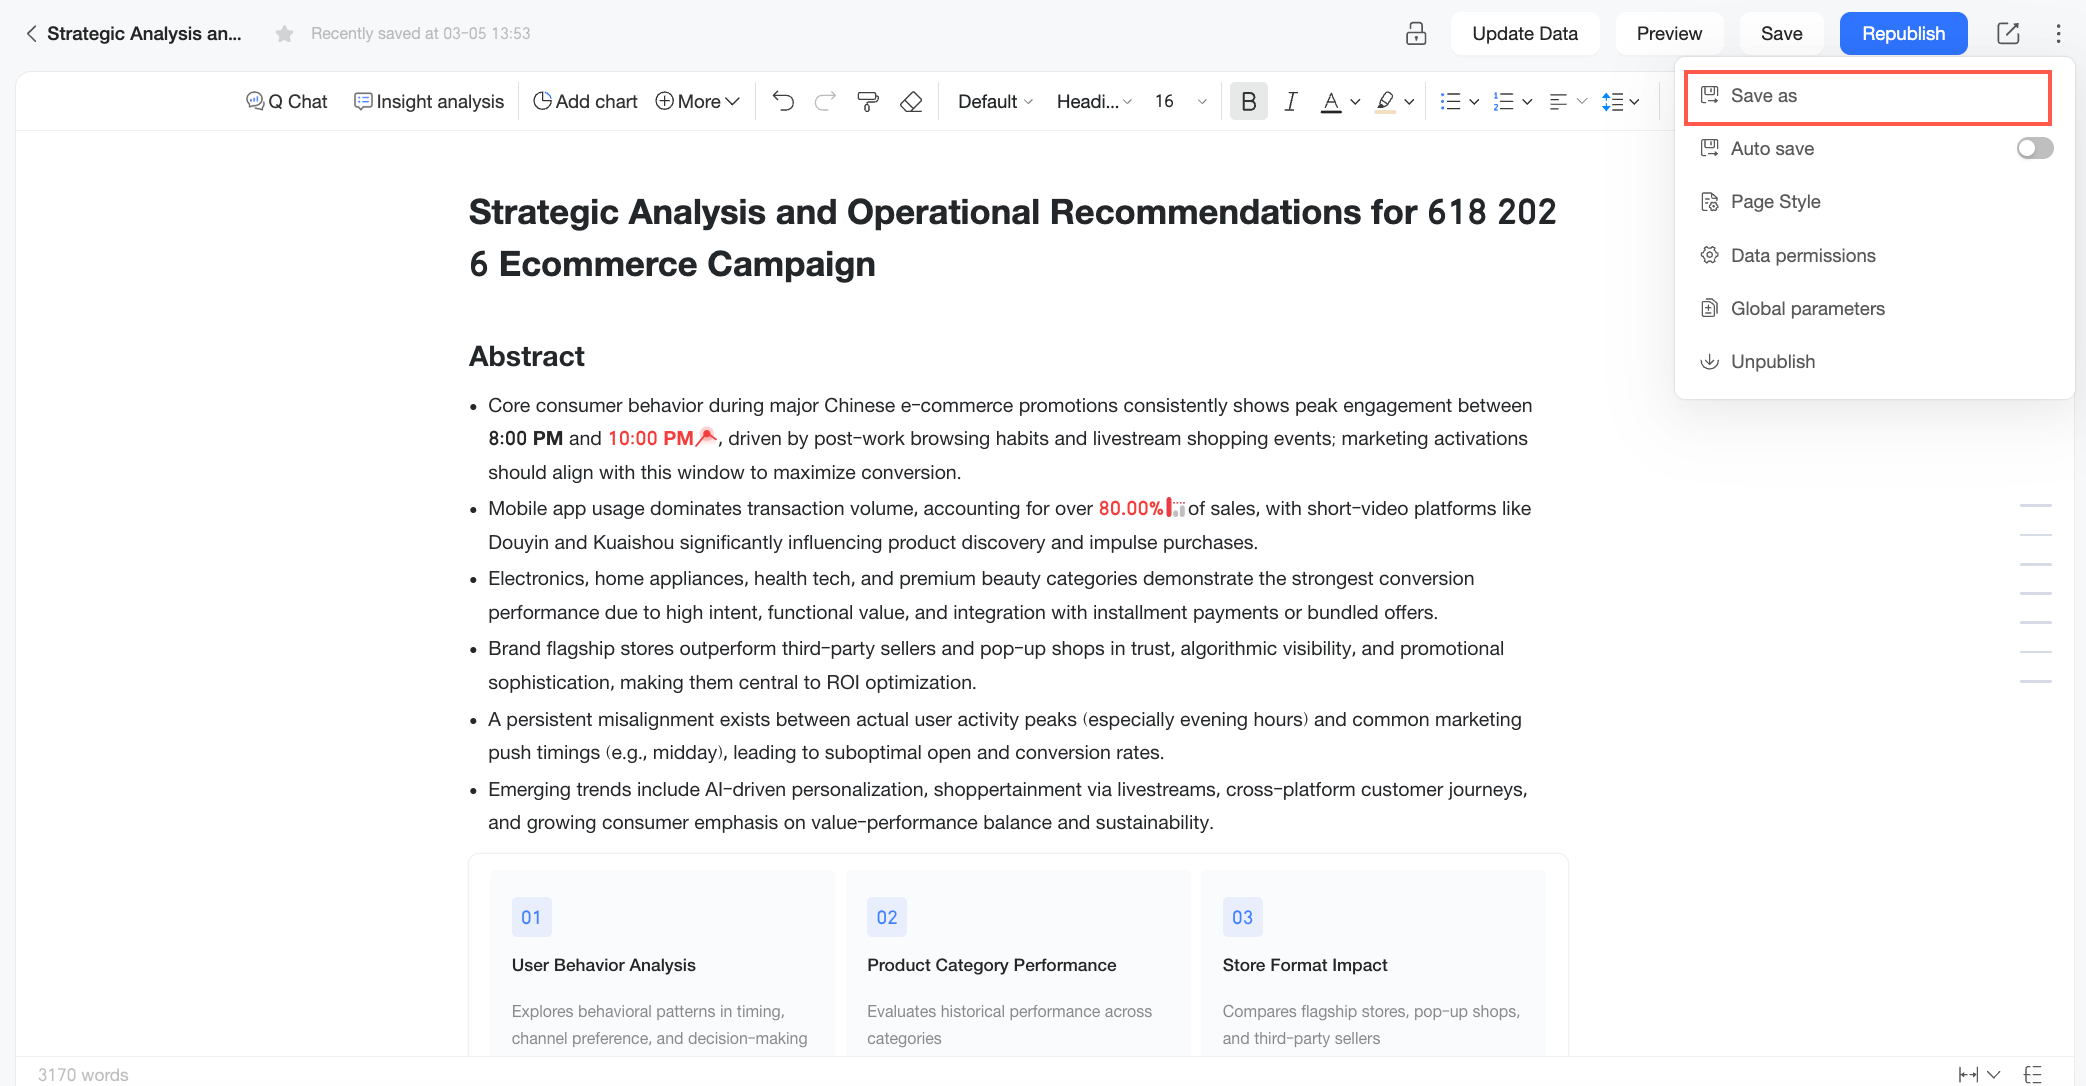The width and height of the screenshot is (2086, 1086).
Task: Open font color dropdown arrow
Action: pyautogui.click(x=1355, y=102)
